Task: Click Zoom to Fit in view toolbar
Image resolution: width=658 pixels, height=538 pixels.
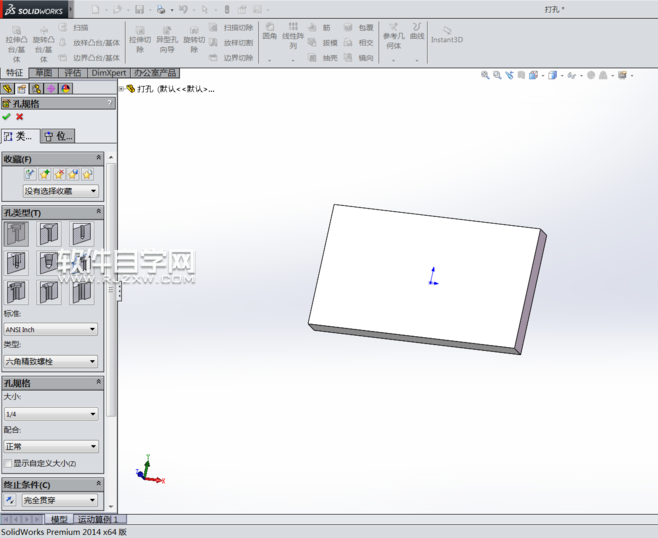Action: pos(485,75)
